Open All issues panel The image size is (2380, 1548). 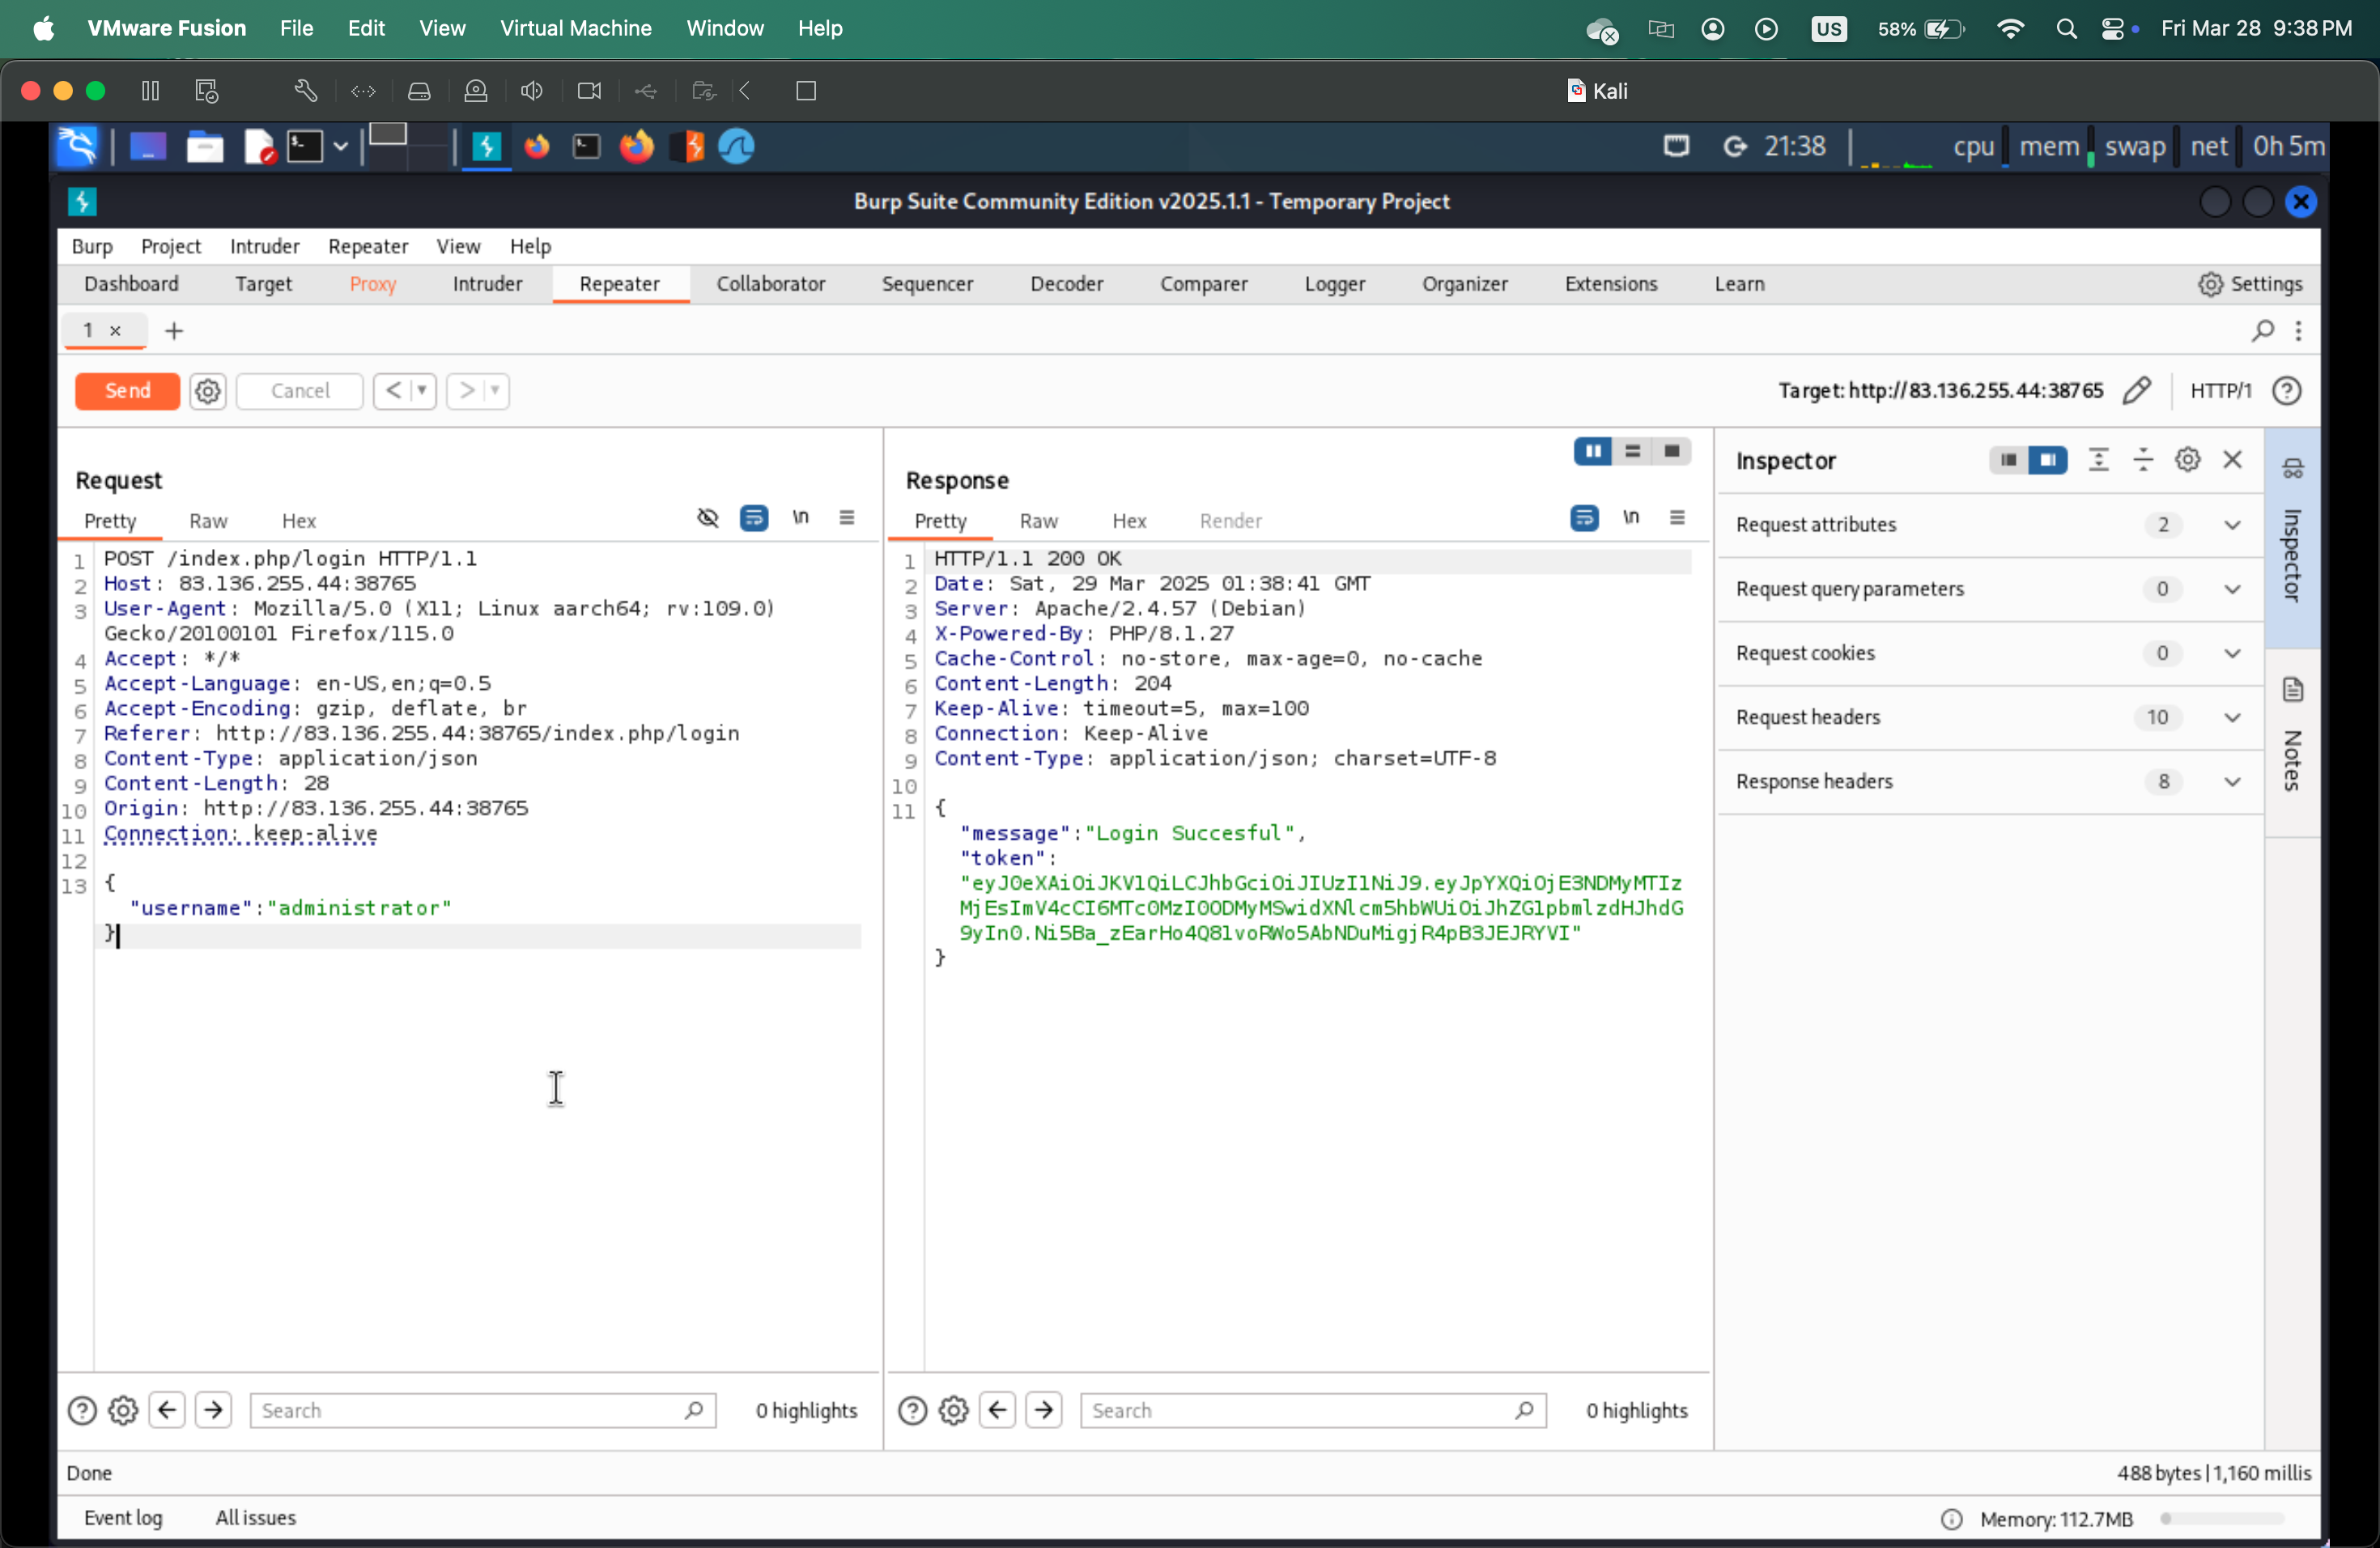click(255, 1518)
